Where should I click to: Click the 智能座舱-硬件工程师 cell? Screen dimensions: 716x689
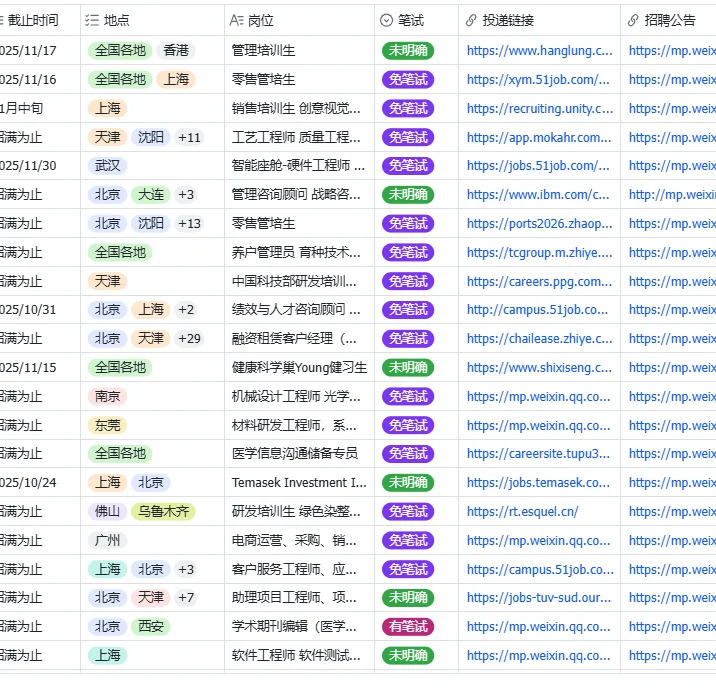[300, 165]
